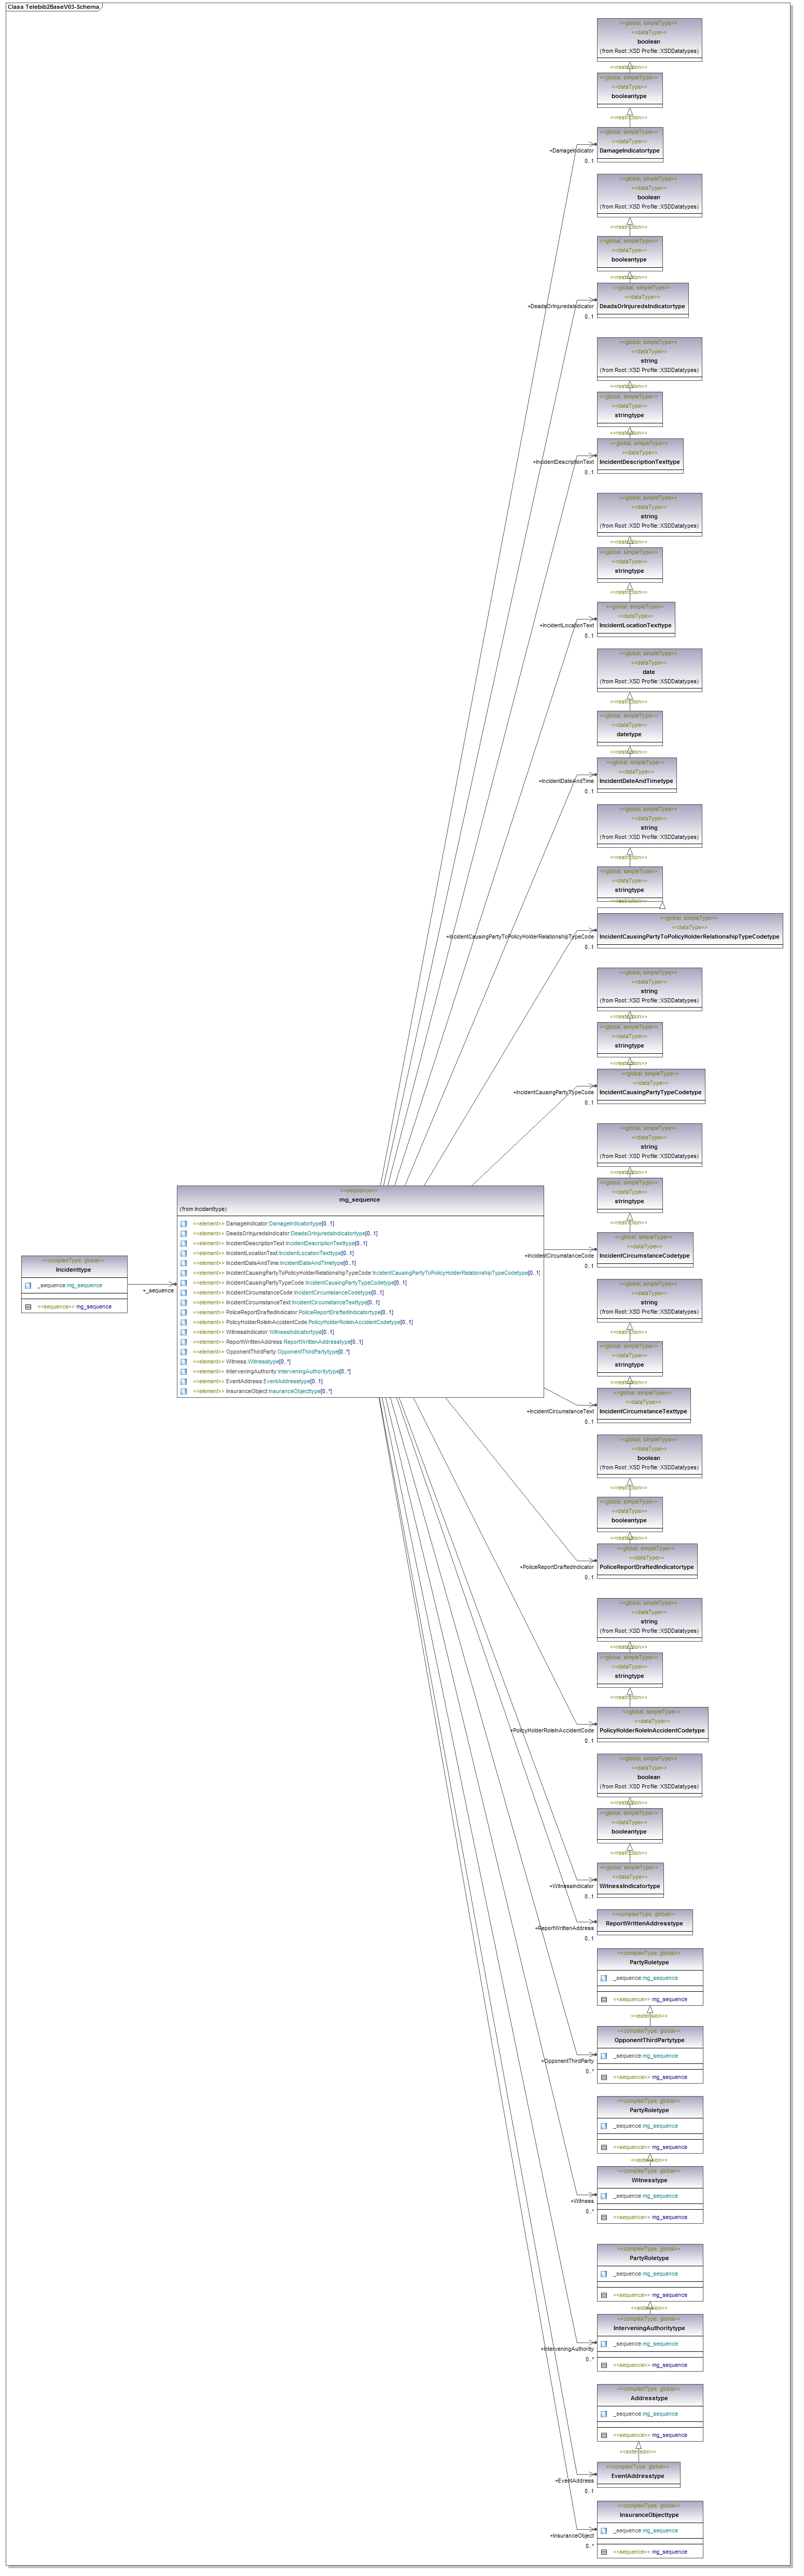Screen dimensions: 804x2576
Task: Select the mg_sequence class header
Action: [360, 1199]
